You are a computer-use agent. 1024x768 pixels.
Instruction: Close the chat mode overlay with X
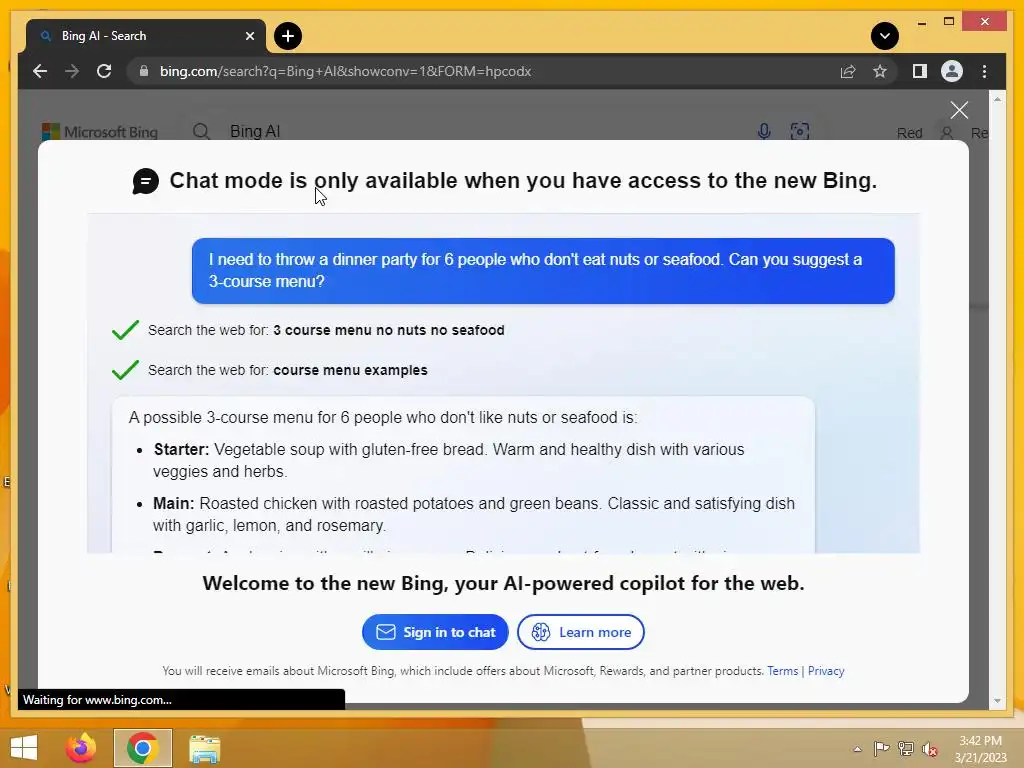point(959,110)
